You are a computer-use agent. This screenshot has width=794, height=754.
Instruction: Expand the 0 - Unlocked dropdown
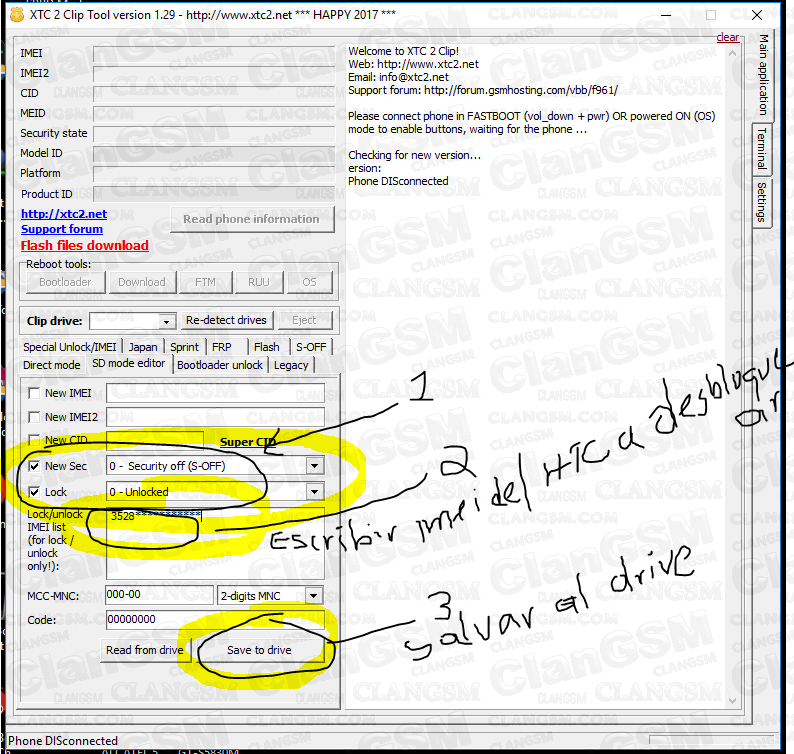pos(314,491)
